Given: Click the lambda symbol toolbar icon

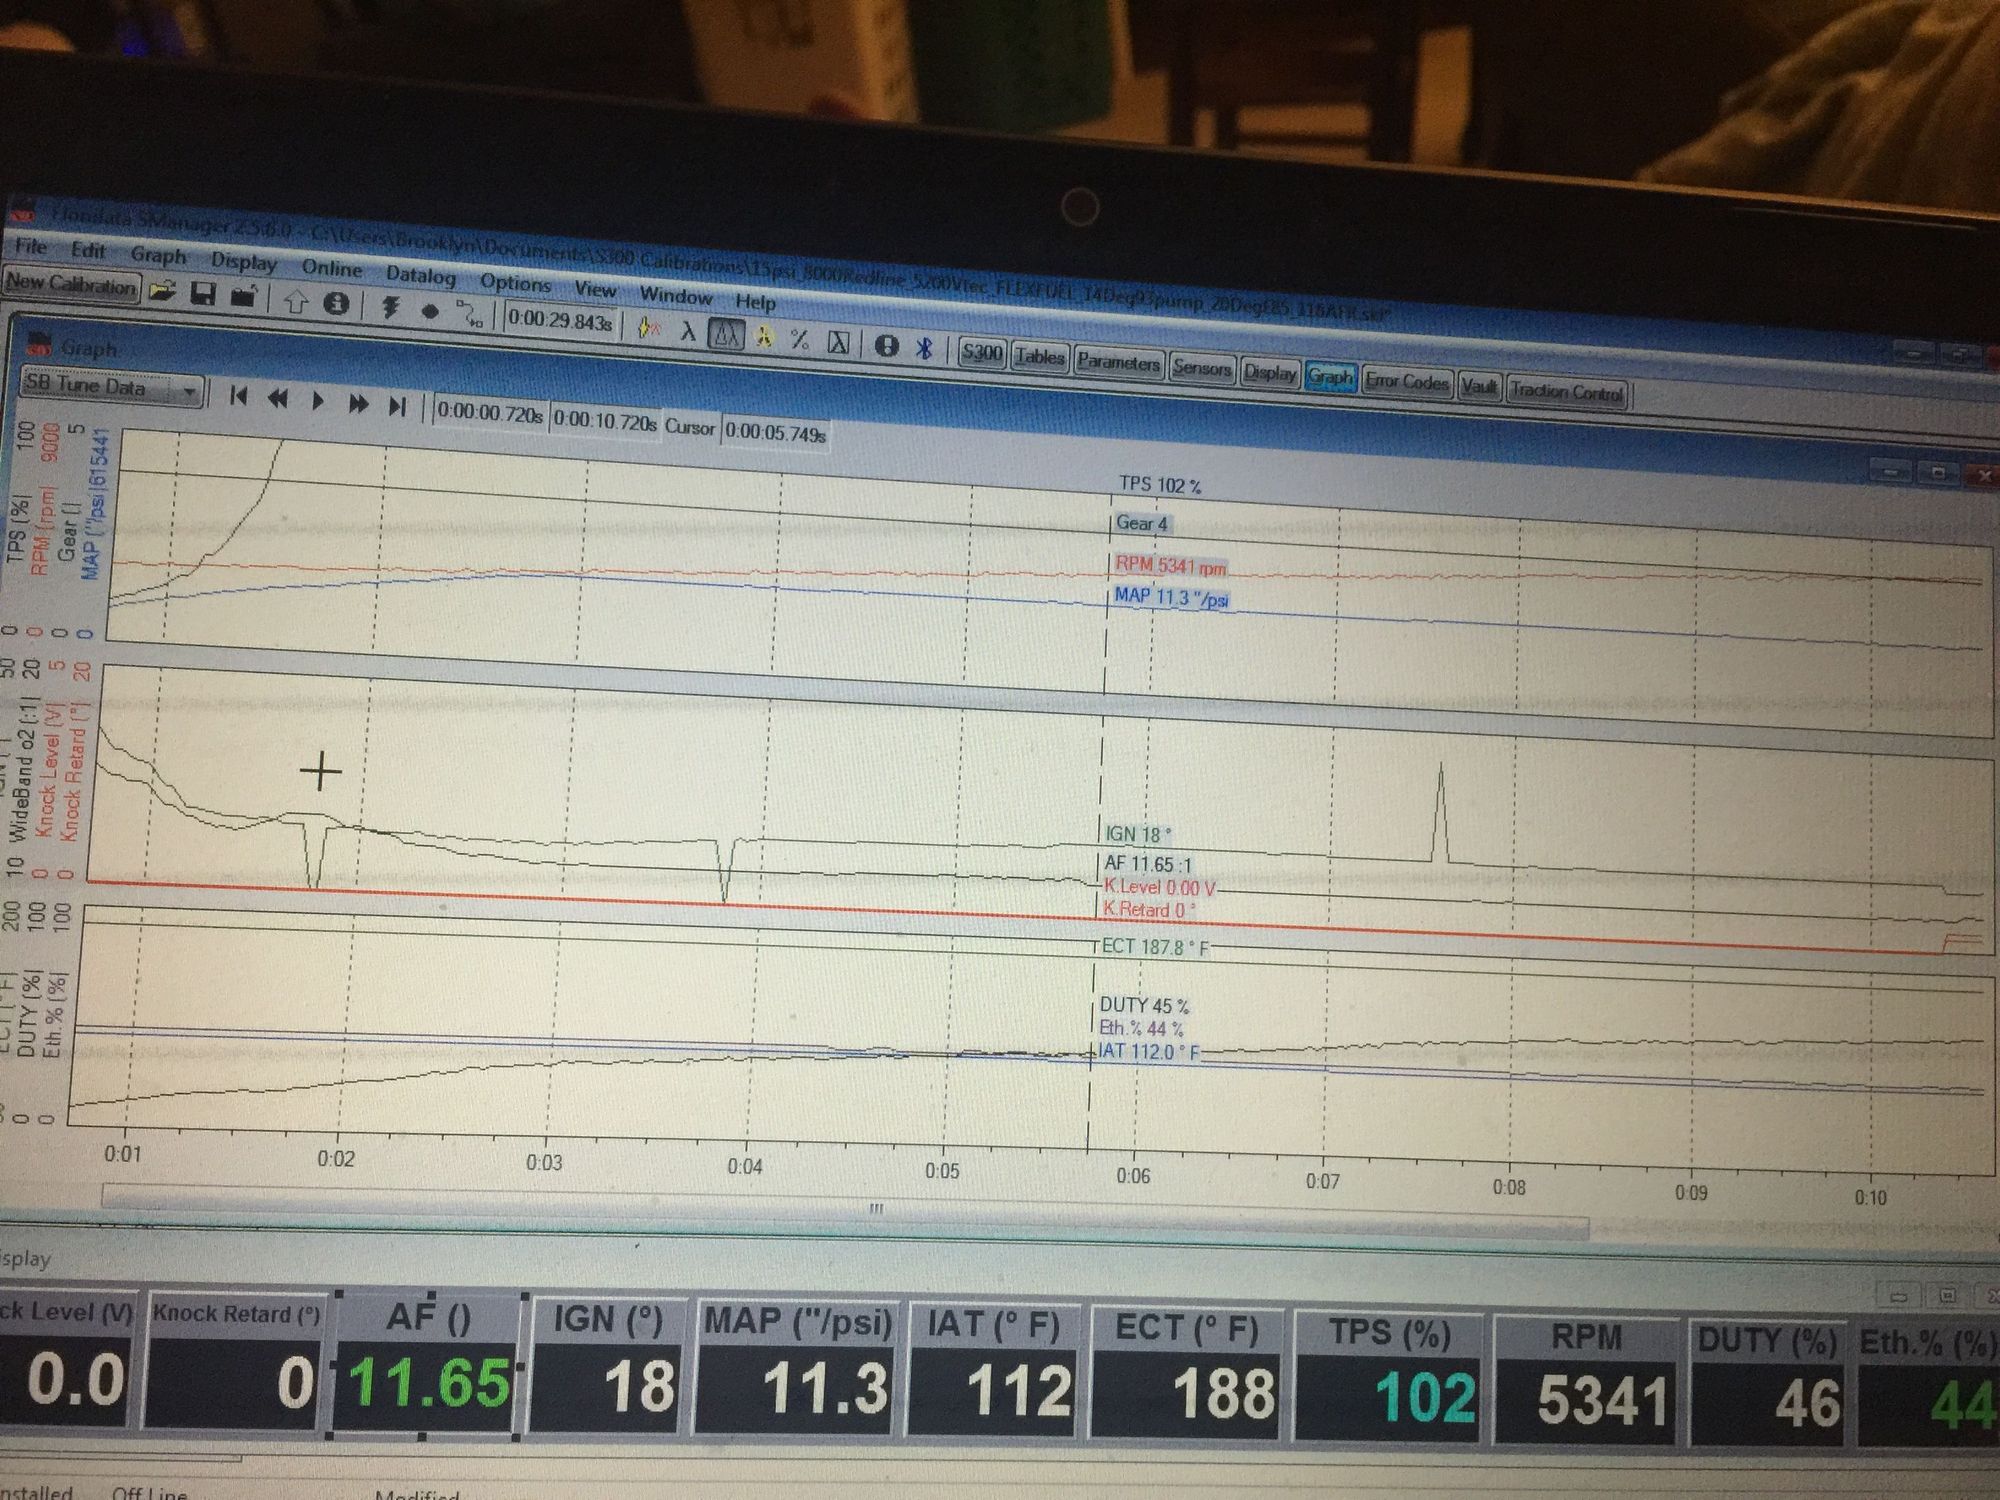Looking at the screenshot, I should tap(688, 331).
